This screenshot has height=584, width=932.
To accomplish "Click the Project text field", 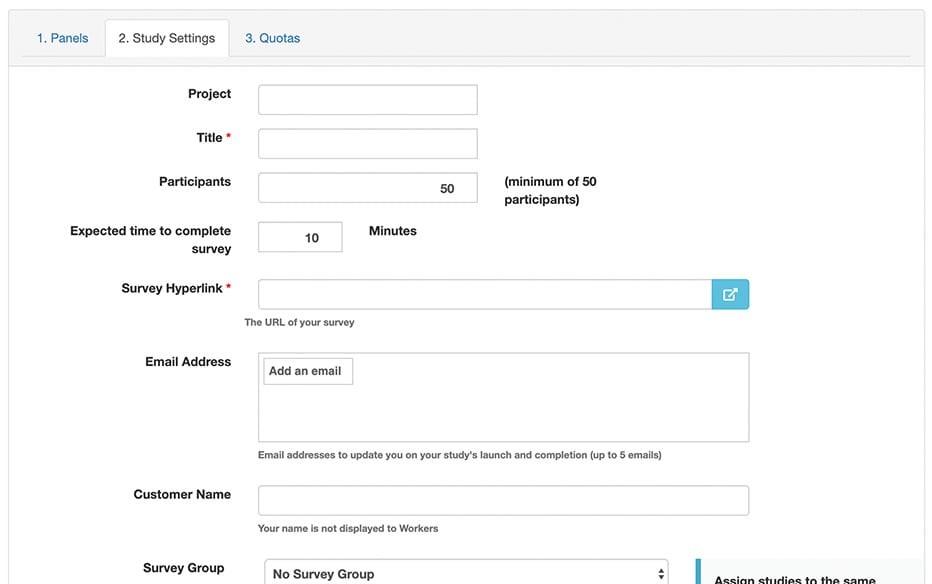I will click(x=367, y=100).
